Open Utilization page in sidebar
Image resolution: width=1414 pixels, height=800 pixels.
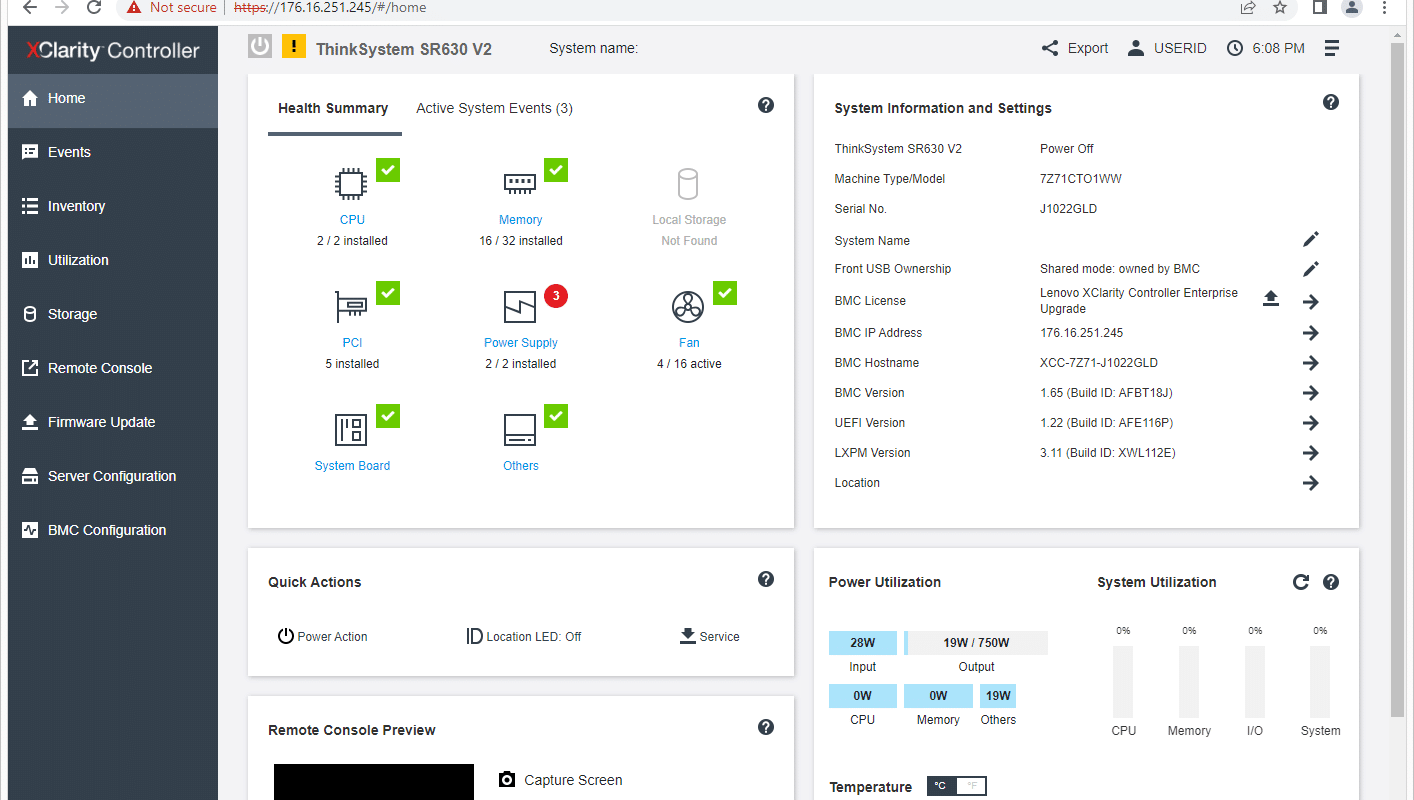[113, 260]
